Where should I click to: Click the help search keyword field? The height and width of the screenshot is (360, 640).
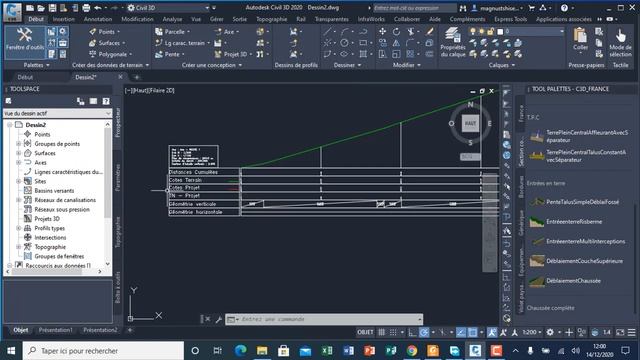415,8
